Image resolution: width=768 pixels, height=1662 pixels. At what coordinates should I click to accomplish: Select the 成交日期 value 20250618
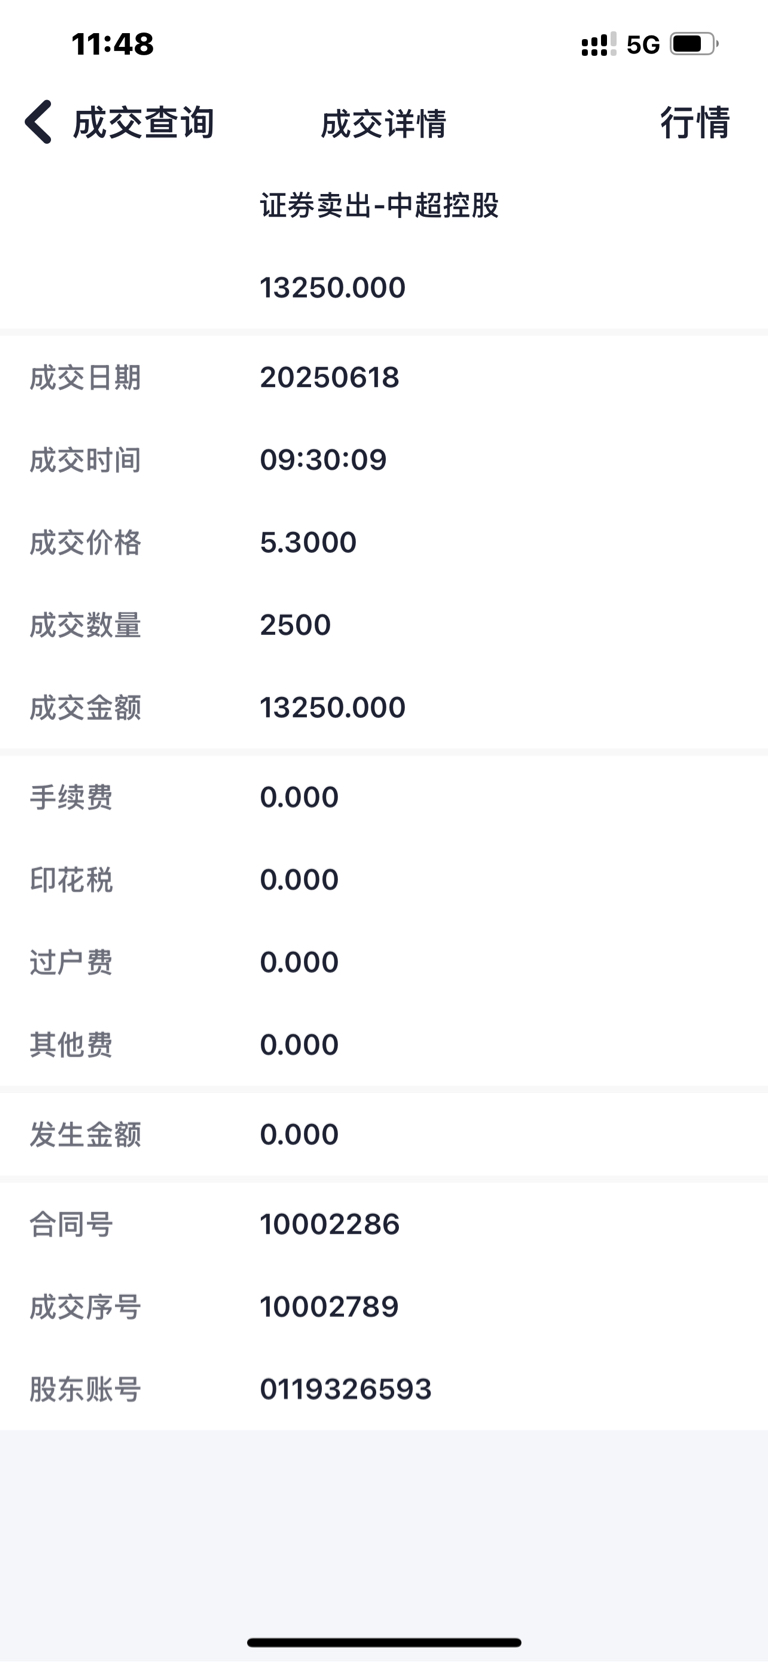[x=329, y=377]
